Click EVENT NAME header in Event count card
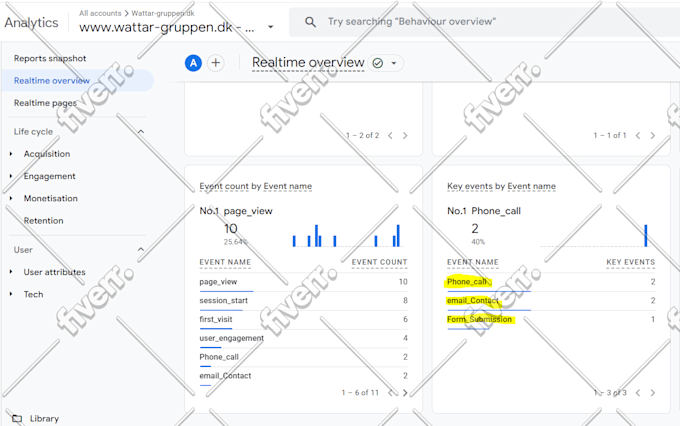680x426 pixels. click(225, 262)
